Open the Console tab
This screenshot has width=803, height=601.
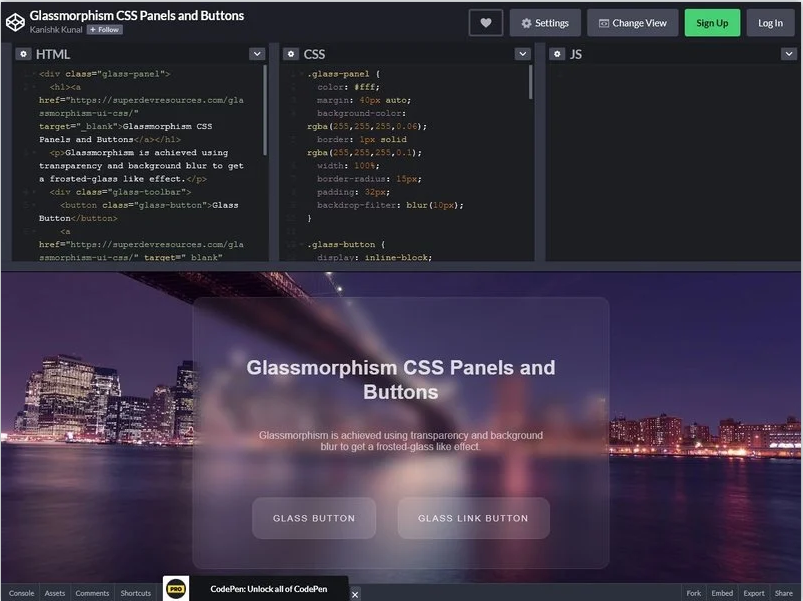coord(22,593)
